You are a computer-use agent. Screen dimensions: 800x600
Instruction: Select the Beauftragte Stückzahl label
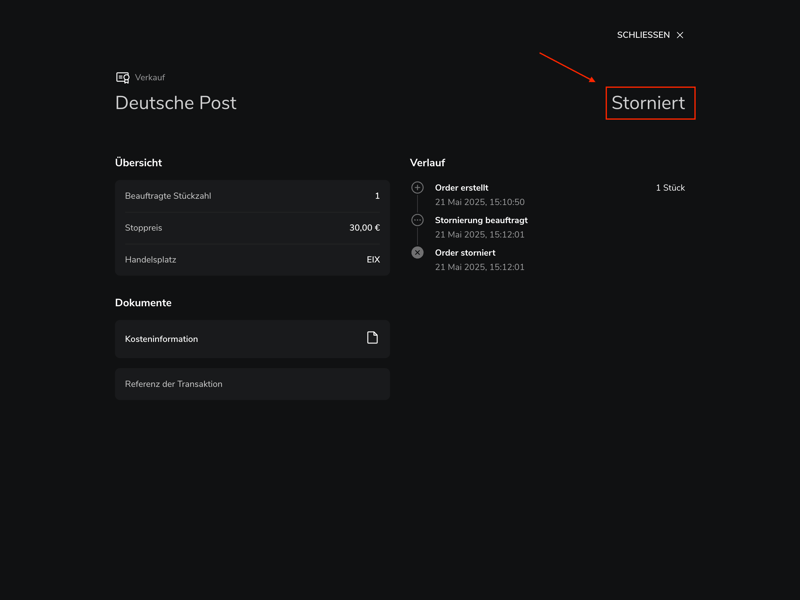tap(168, 196)
